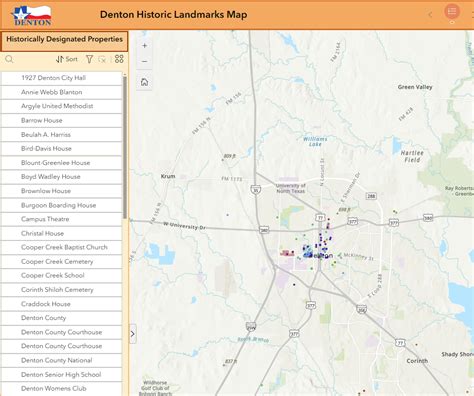Select Corinth Shiloh Cemetery entry
This screenshot has width=474, height=396.
coord(61,290)
